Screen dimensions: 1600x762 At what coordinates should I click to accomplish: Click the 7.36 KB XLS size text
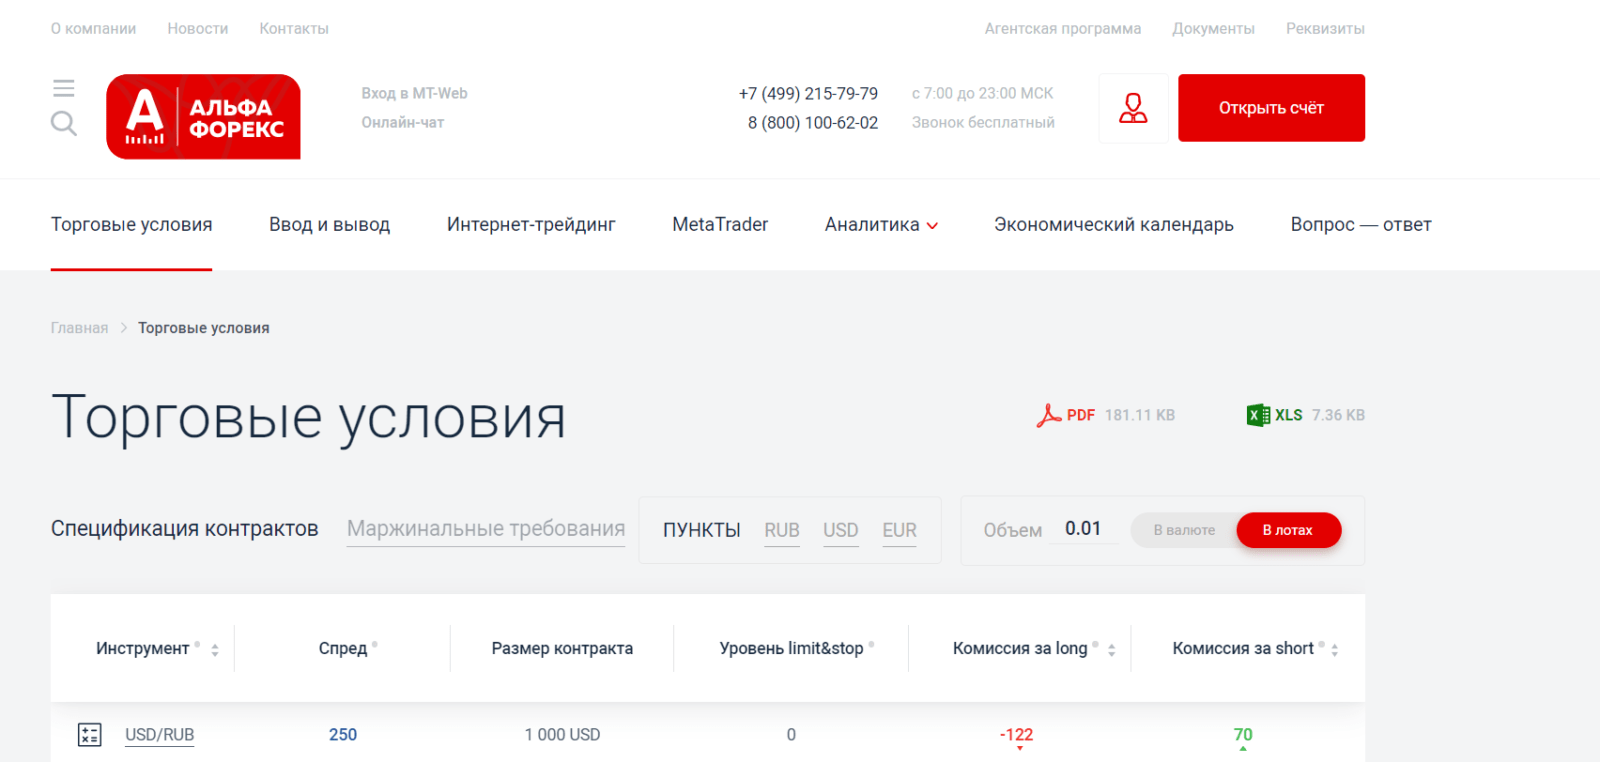coord(1338,415)
